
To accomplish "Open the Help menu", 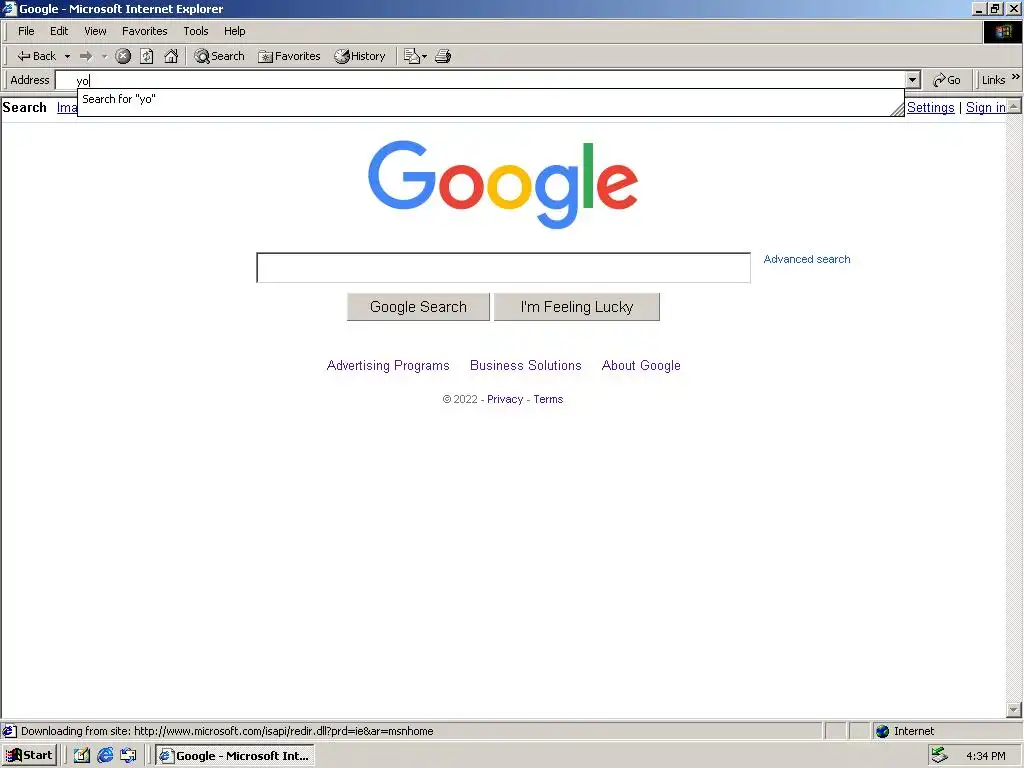I will (x=234, y=31).
